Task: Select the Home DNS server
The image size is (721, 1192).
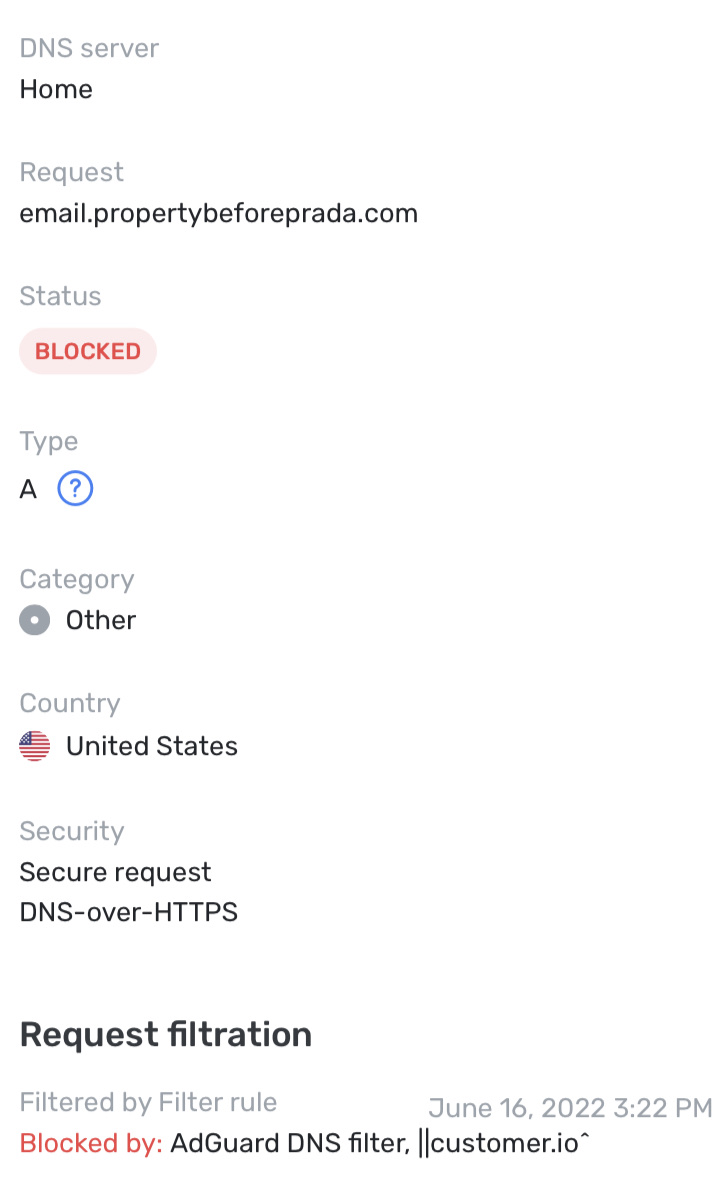Action: (55, 89)
